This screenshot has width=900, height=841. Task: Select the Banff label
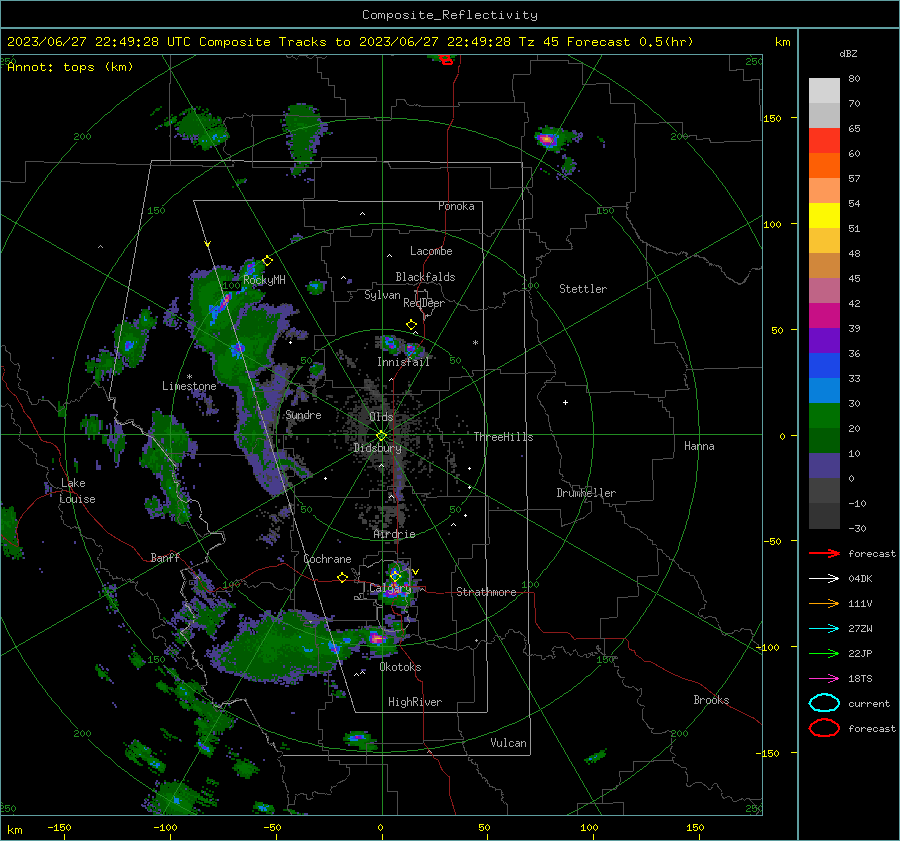[x=165, y=557]
